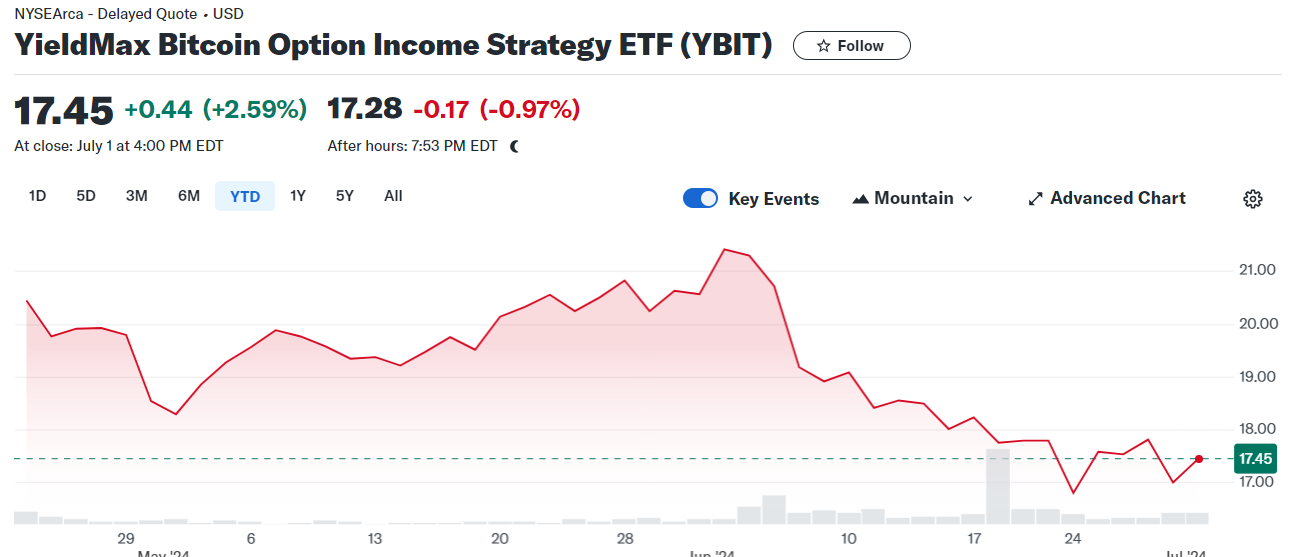Follow the YBIT ETF
Screen dimensions: 1295x557
pos(851,46)
